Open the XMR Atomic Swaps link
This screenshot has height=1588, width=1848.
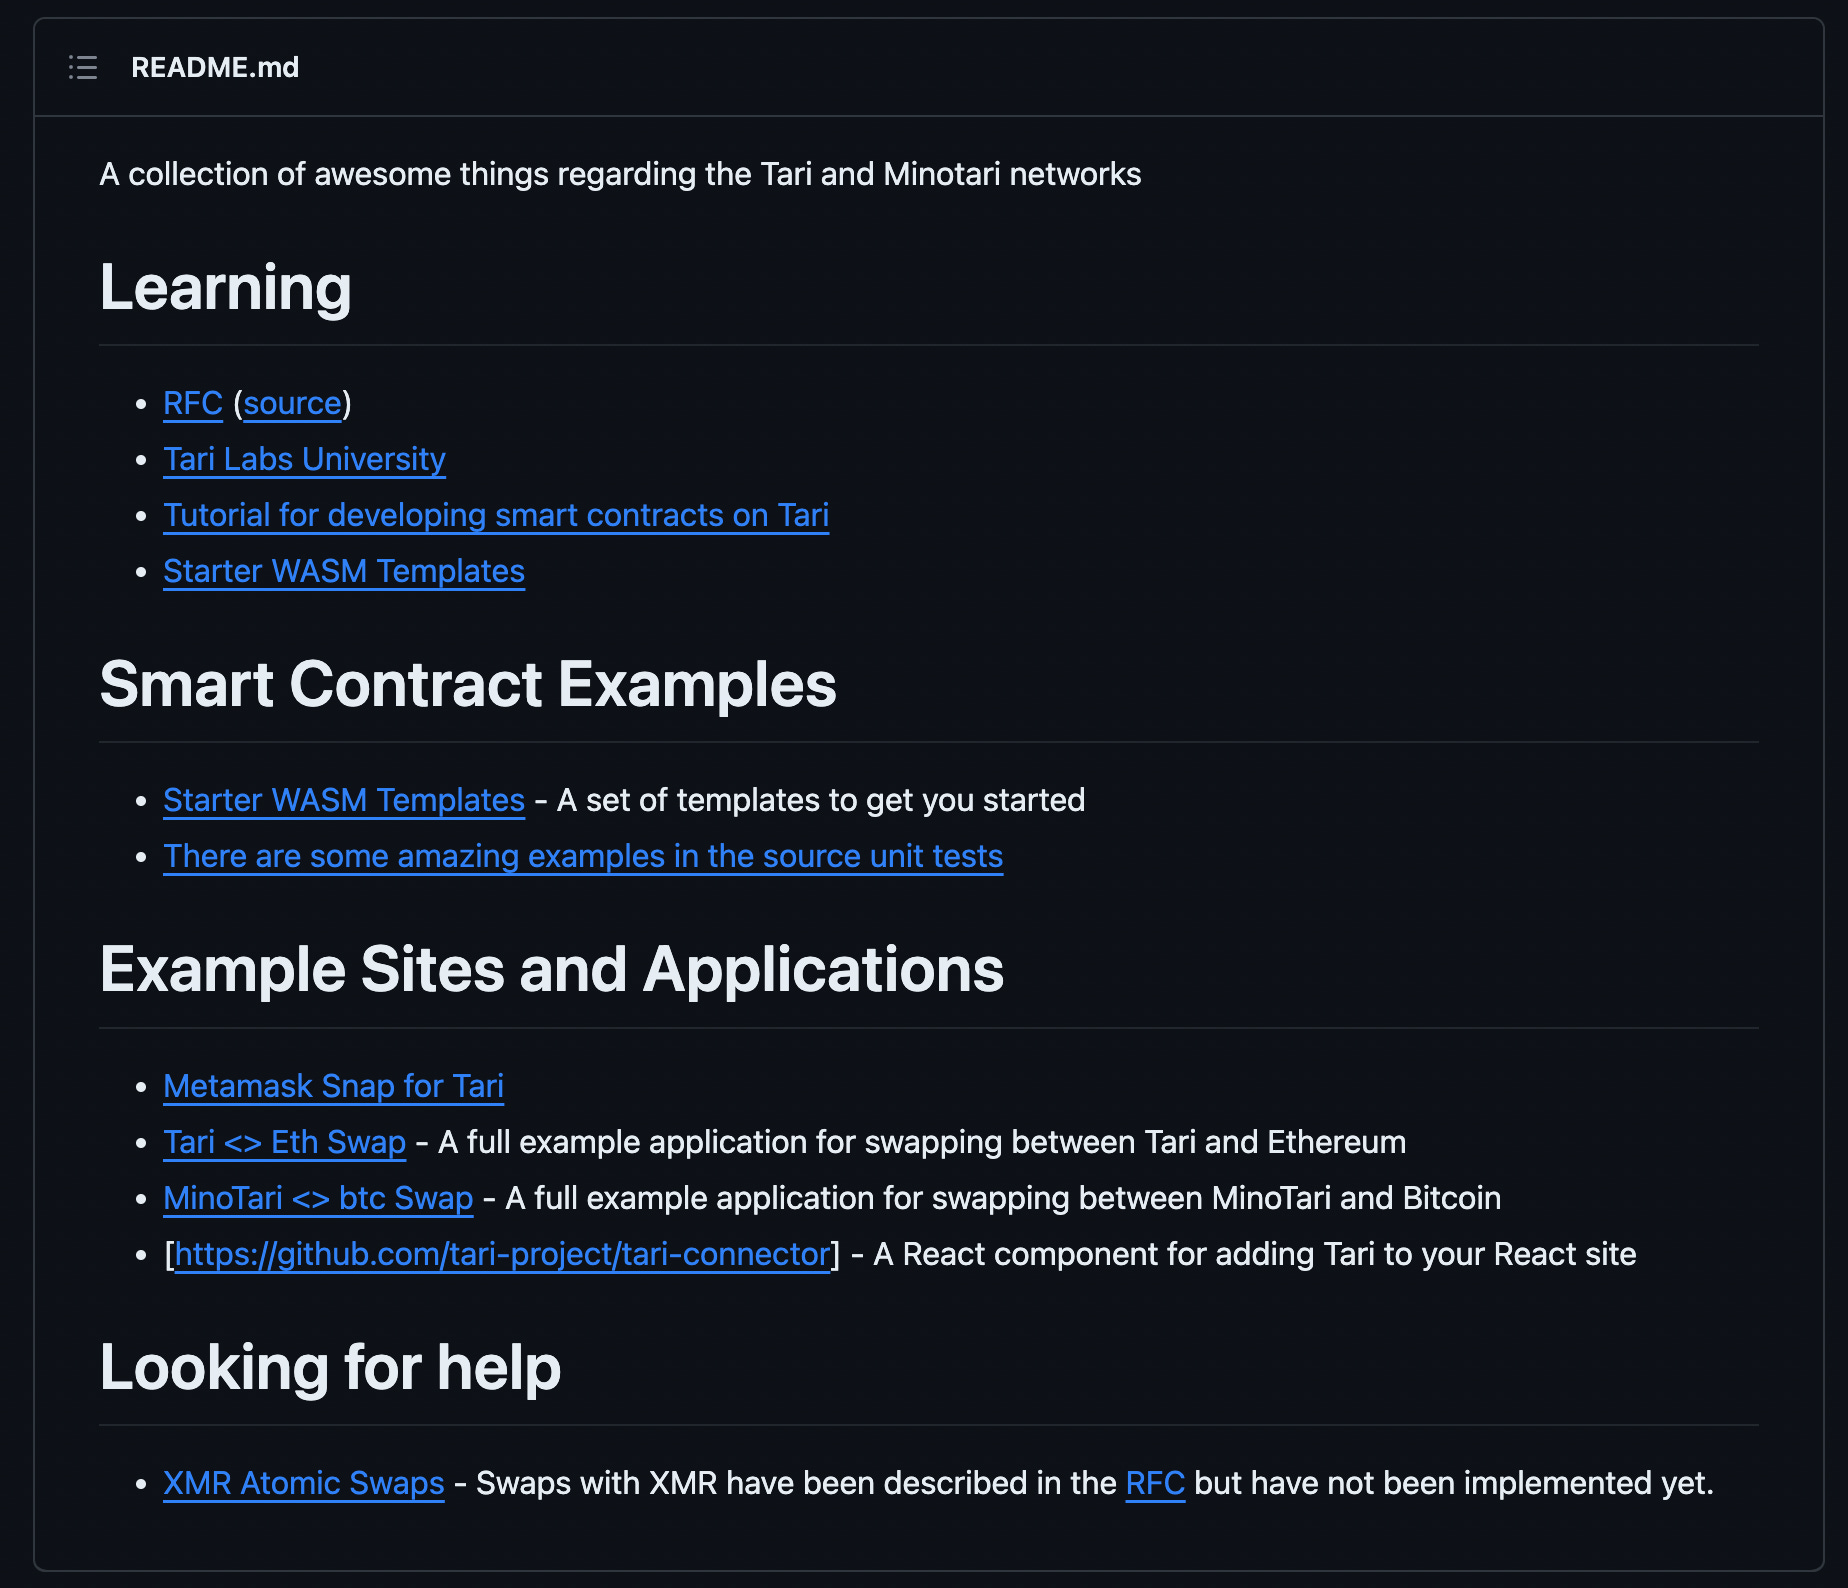pyautogui.click(x=304, y=1483)
